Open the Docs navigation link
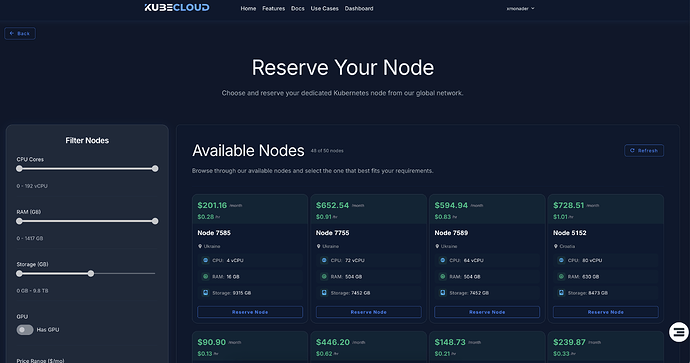690x363 pixels. [x=297, y=8]
